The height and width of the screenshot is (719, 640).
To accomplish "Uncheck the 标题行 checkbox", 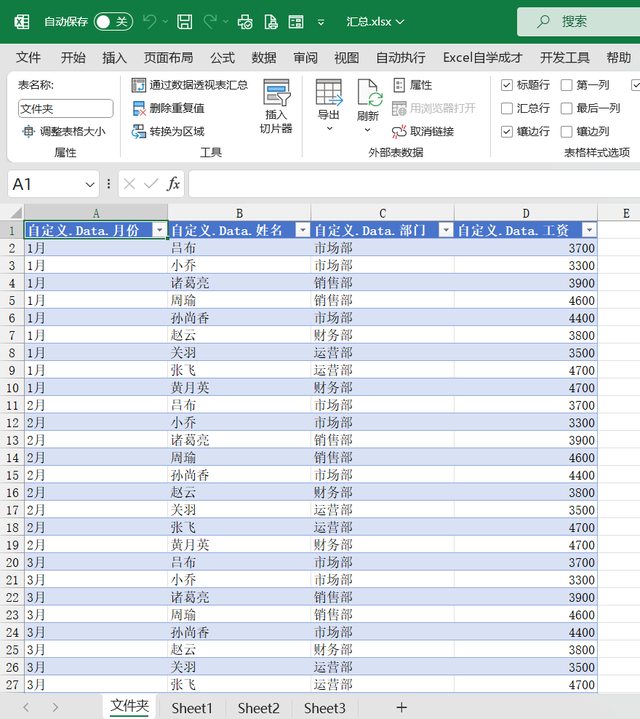I will click(507, 85).
